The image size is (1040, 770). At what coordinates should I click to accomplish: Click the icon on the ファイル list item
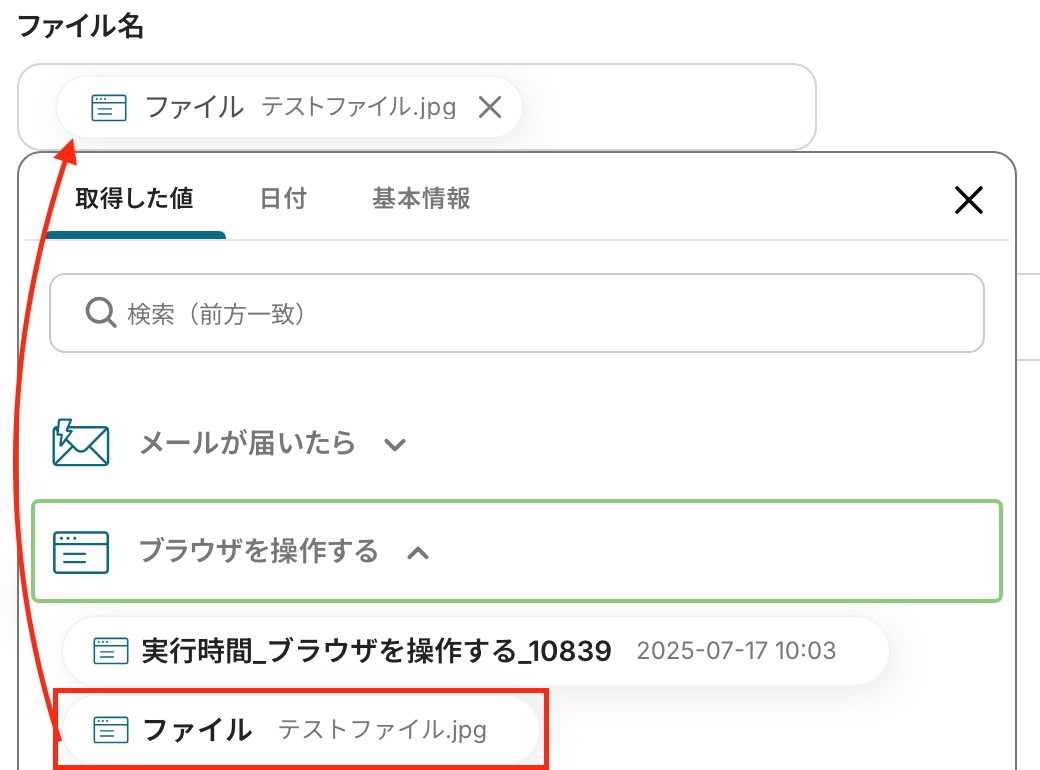[111, 731]
